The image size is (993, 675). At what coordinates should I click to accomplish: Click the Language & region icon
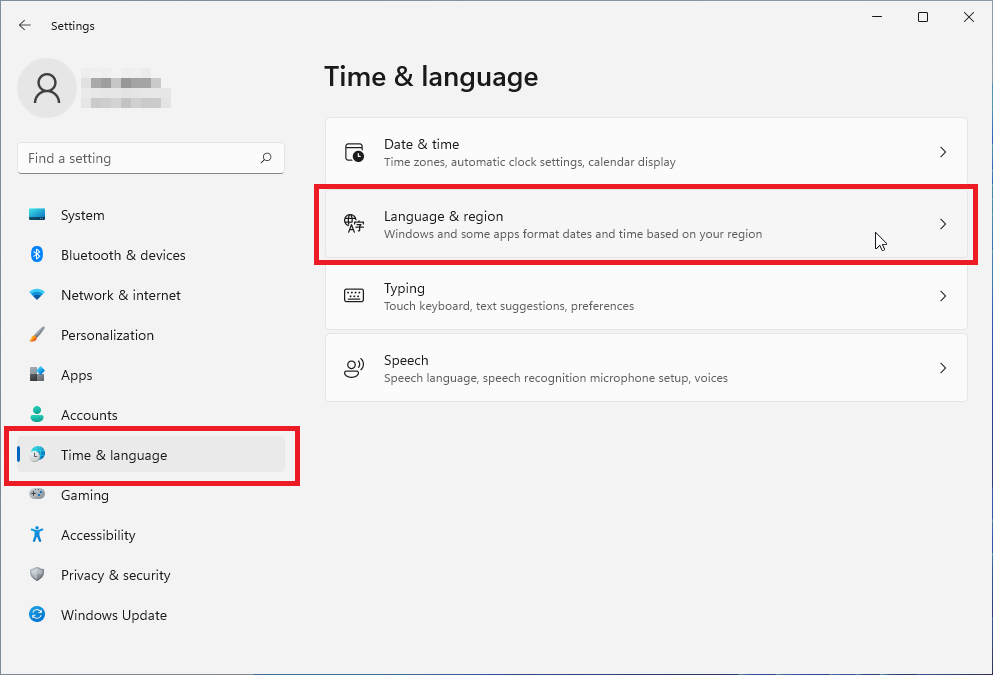pyautogui.click(x=354, y=224)
